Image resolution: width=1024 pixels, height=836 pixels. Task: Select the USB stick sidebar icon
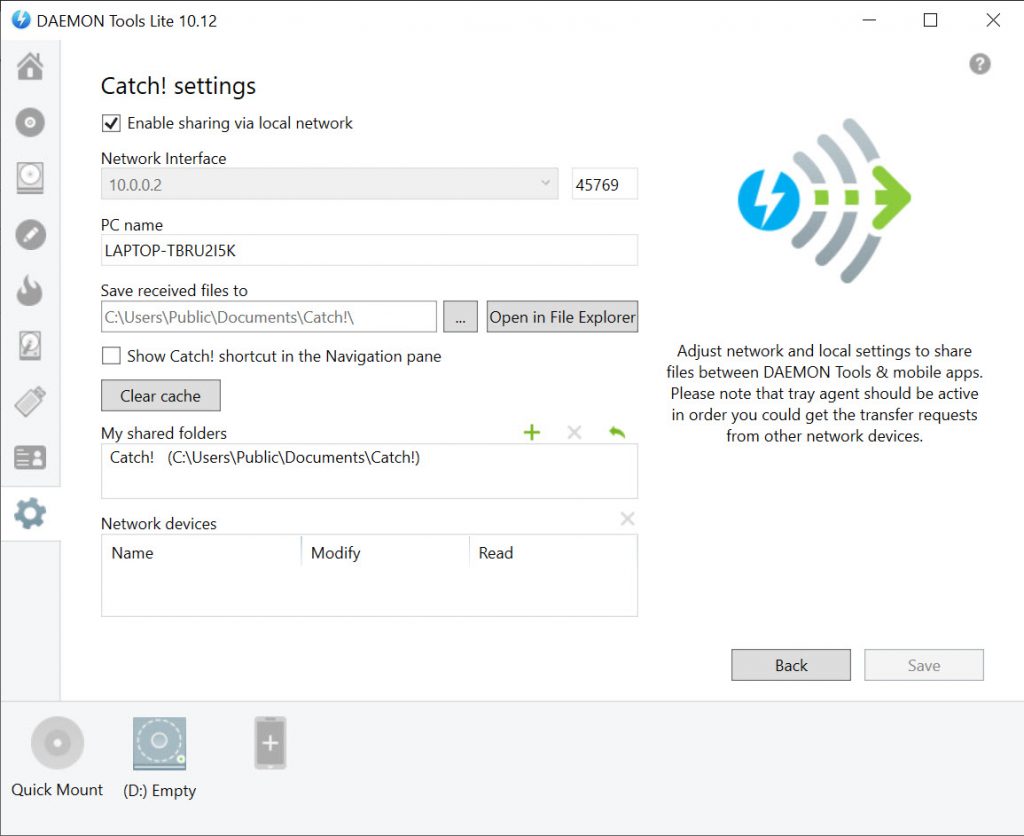[30, 403]
